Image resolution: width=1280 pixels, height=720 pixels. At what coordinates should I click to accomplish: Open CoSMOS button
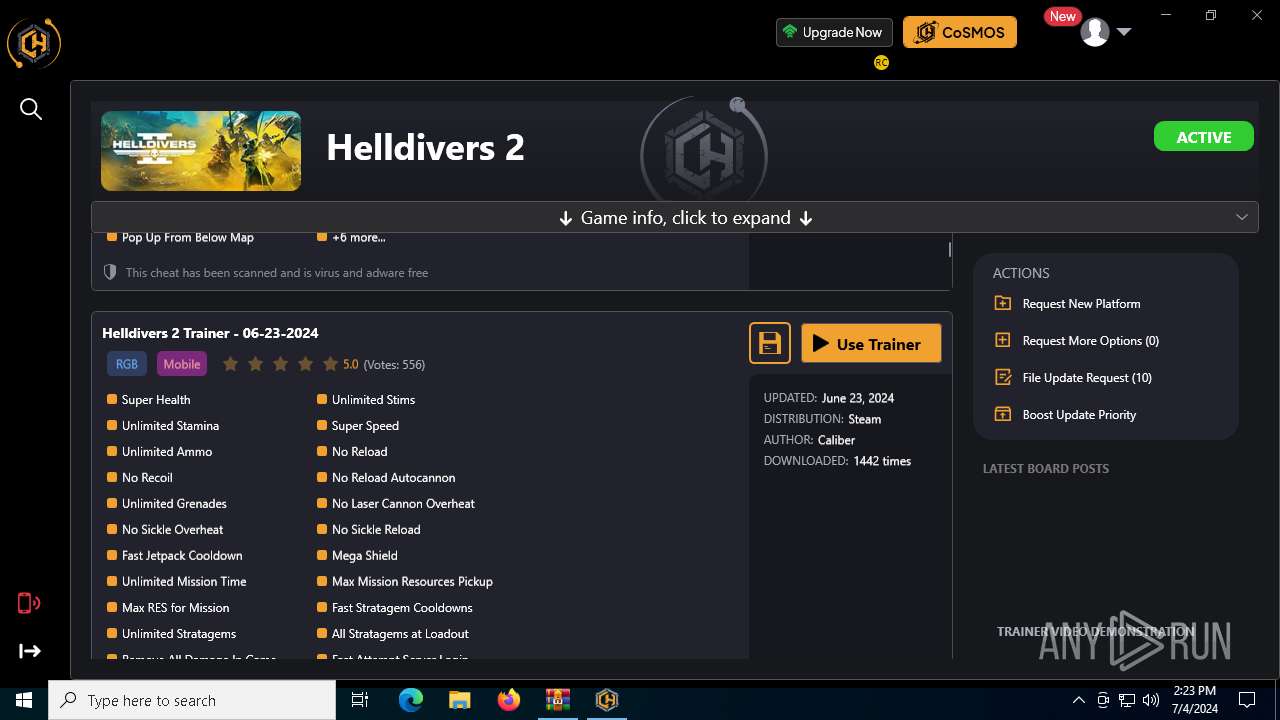click(x=960, y=32)
